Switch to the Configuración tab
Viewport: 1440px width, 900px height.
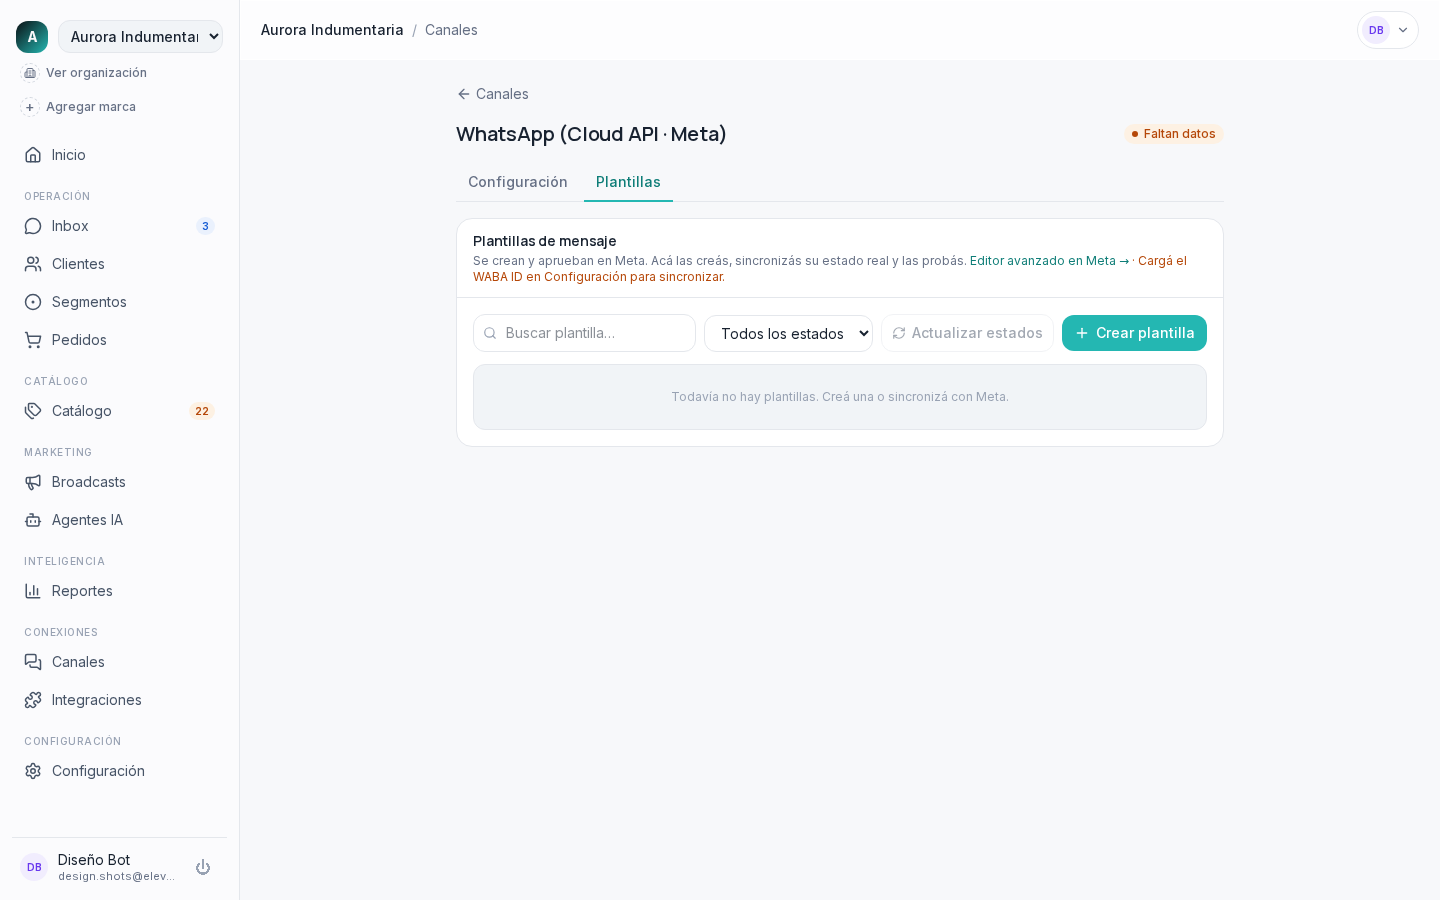pos(518,182)
